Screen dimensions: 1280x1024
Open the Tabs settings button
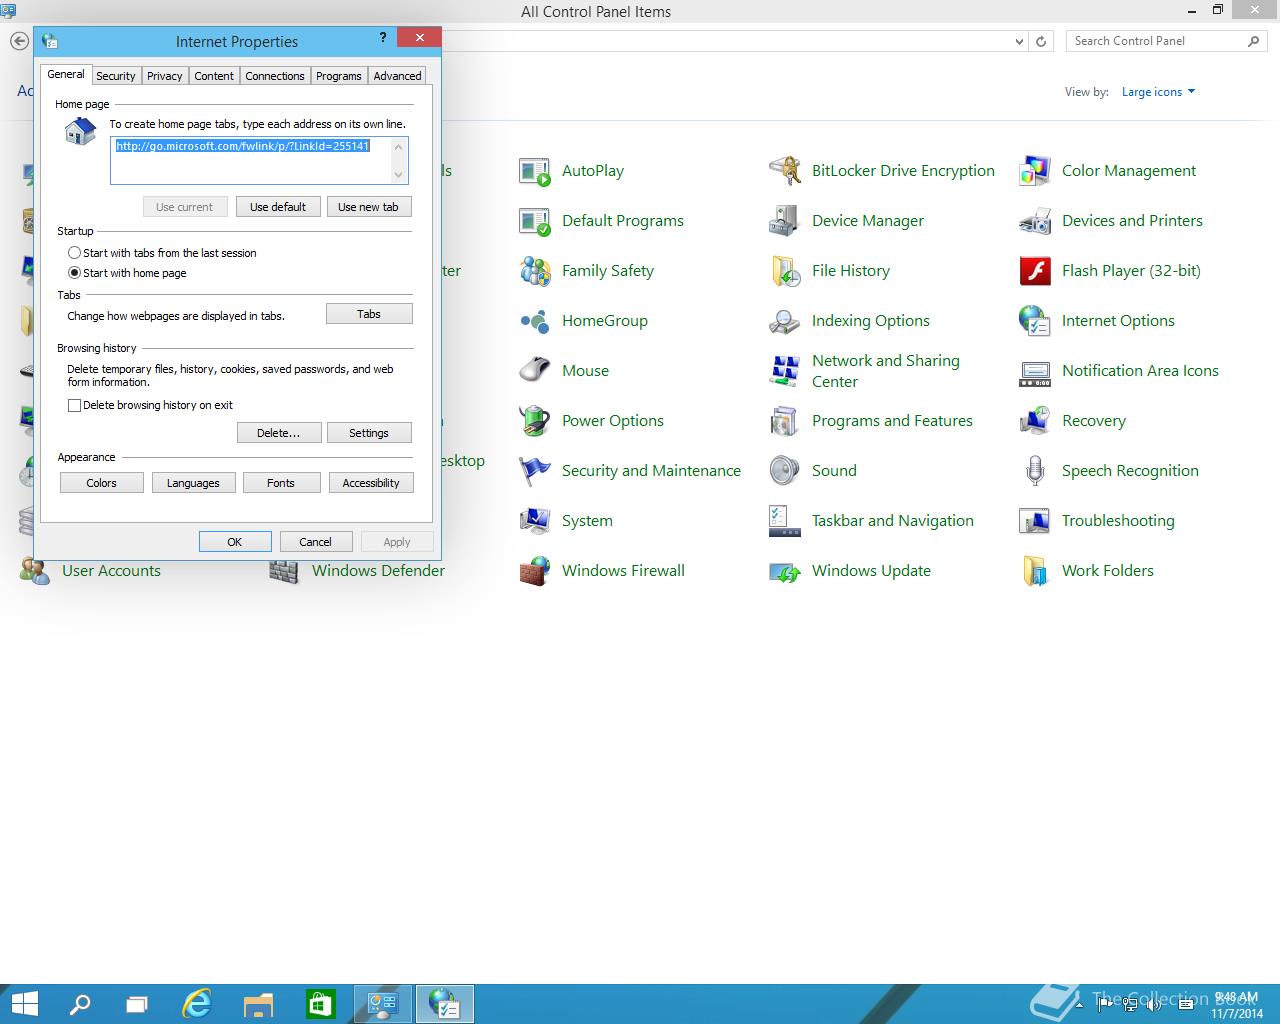tap(369, 314)
